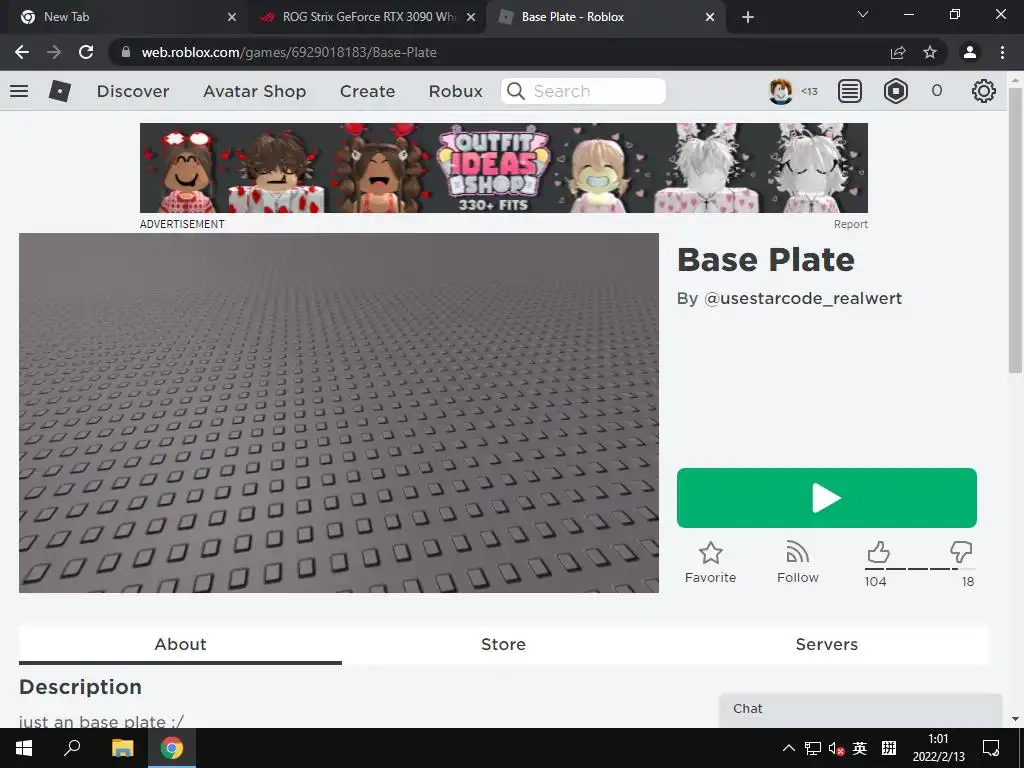Open the network tray icon
This screenshot has height=768, width=1024.
pyautogui.click(x=812, y=748)
